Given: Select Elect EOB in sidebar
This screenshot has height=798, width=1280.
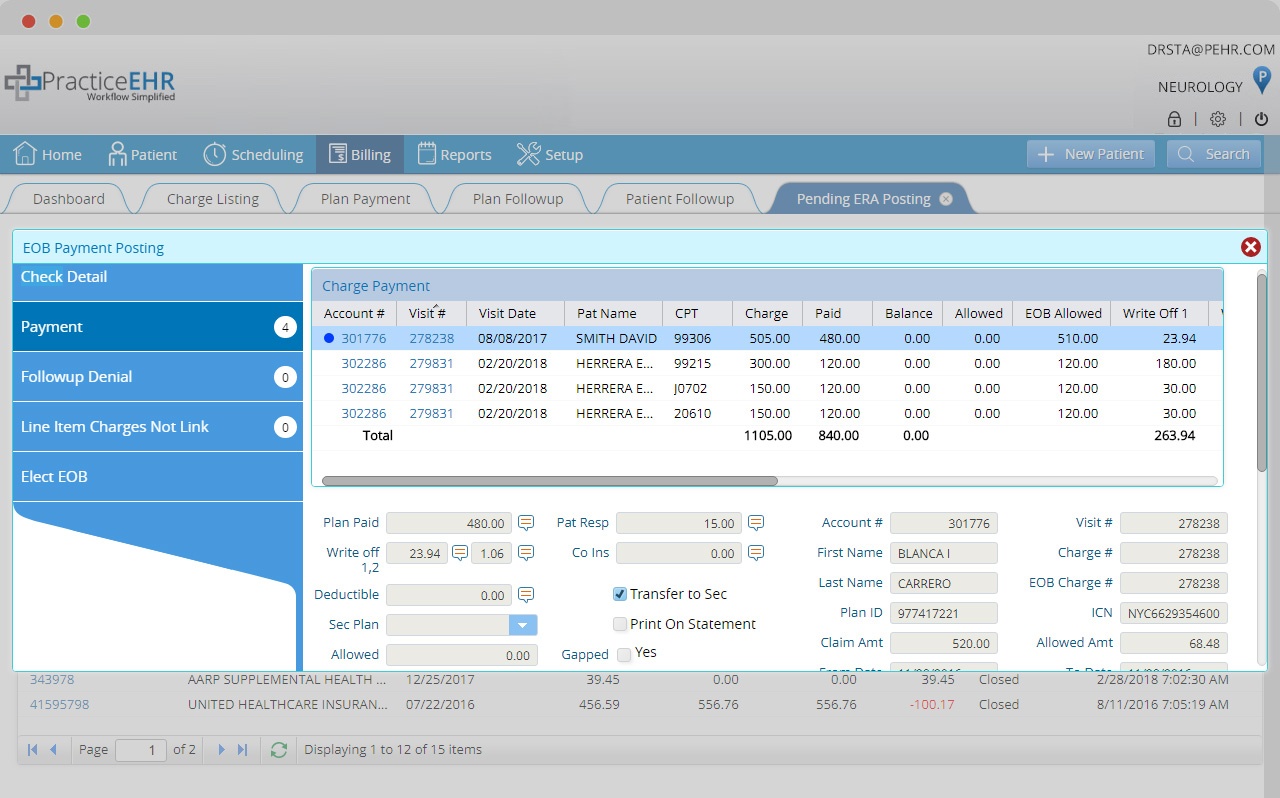Looking at the screenshot, I should [157, 477].
